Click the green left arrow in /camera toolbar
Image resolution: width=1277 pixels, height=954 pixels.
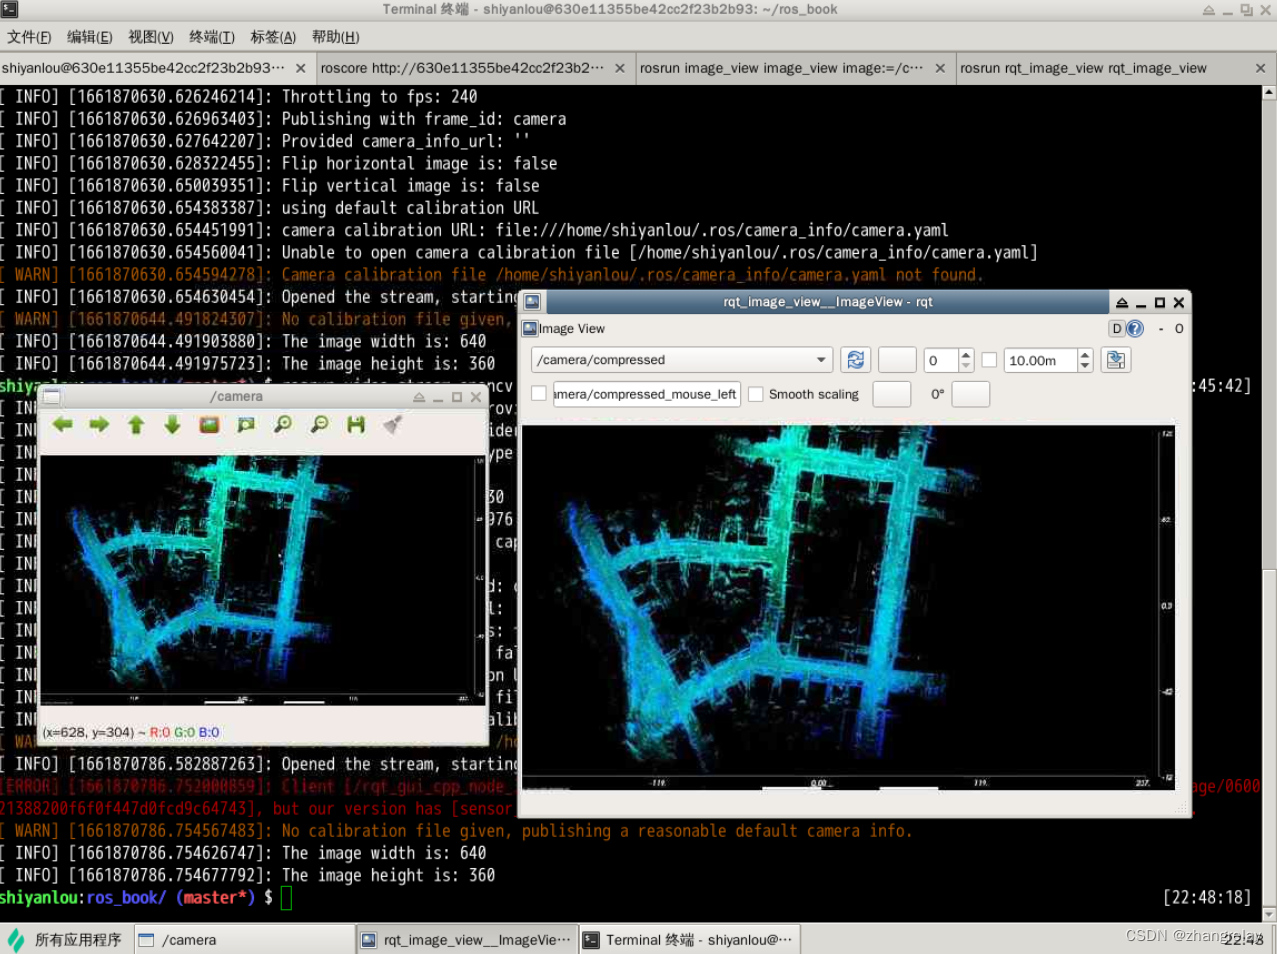[62, 424]
